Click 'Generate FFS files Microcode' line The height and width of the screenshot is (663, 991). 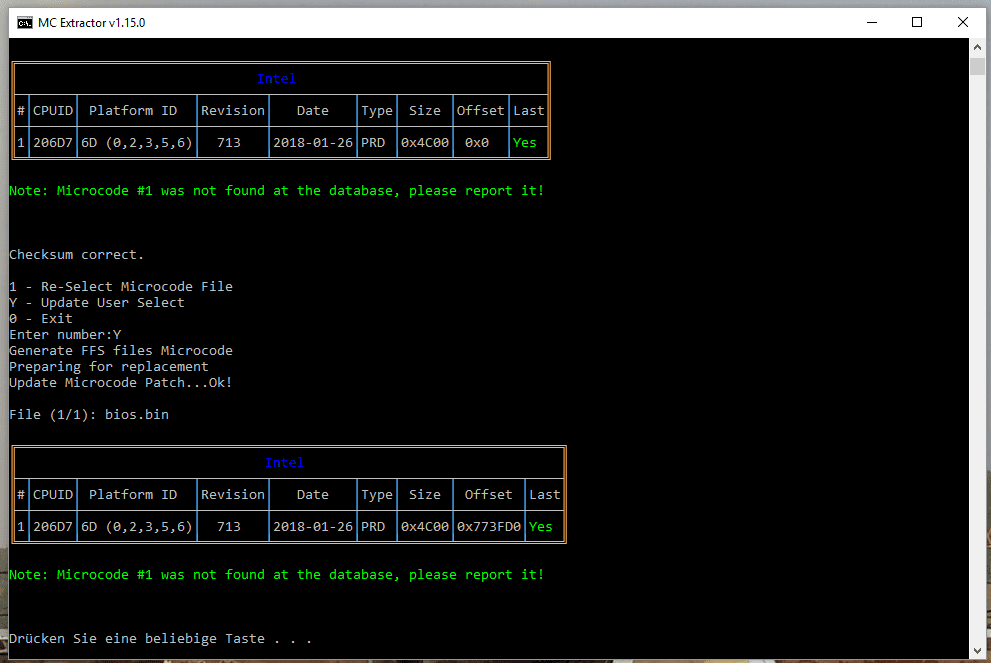point(121,351)
